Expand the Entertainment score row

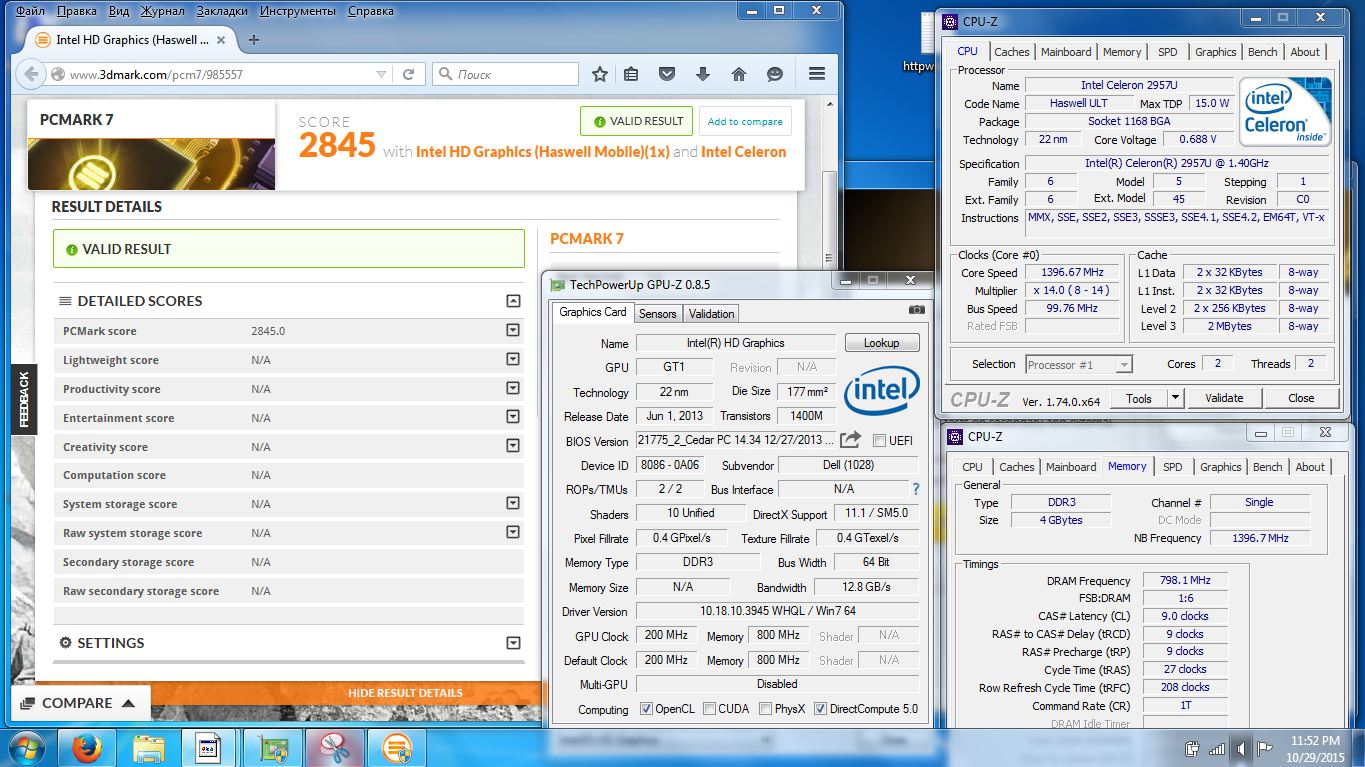(x=513, y=417)
